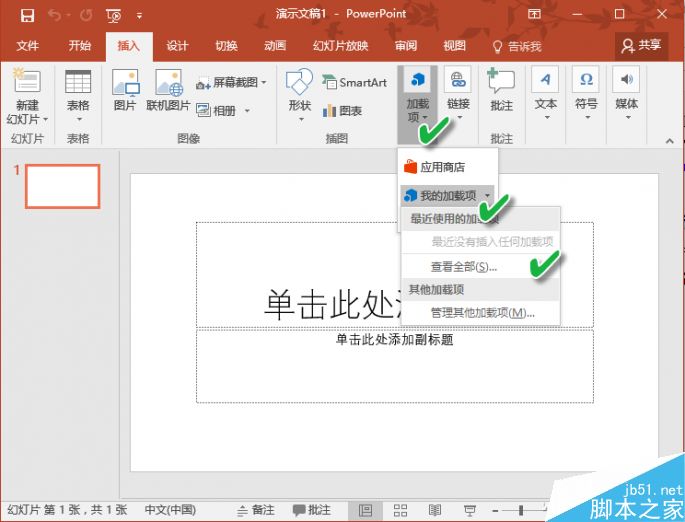
Task: Switch to Normal view icon
Action: 365,510
